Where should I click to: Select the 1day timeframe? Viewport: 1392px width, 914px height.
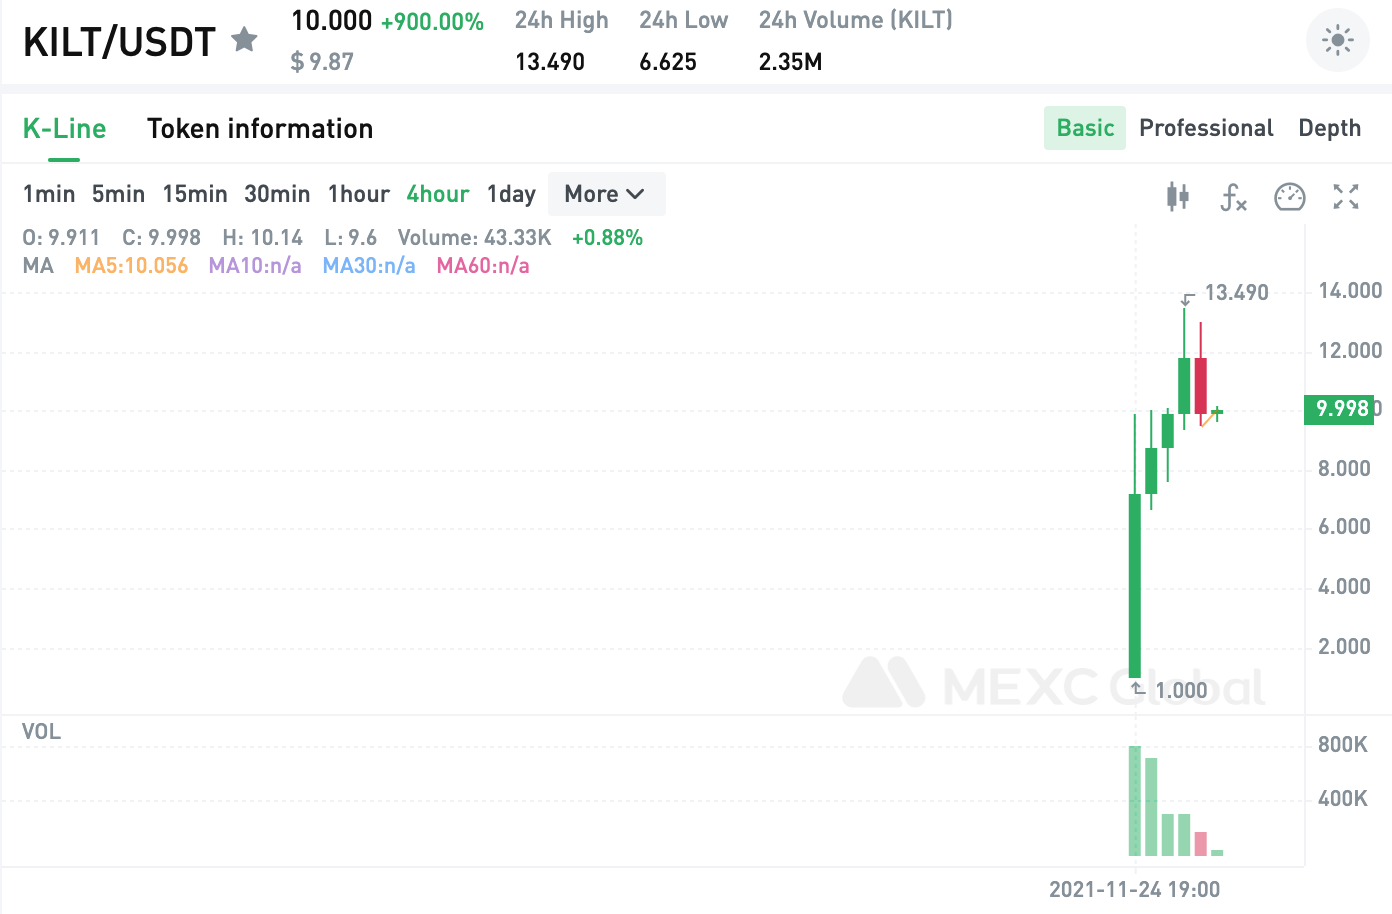(x=511, y=194)
